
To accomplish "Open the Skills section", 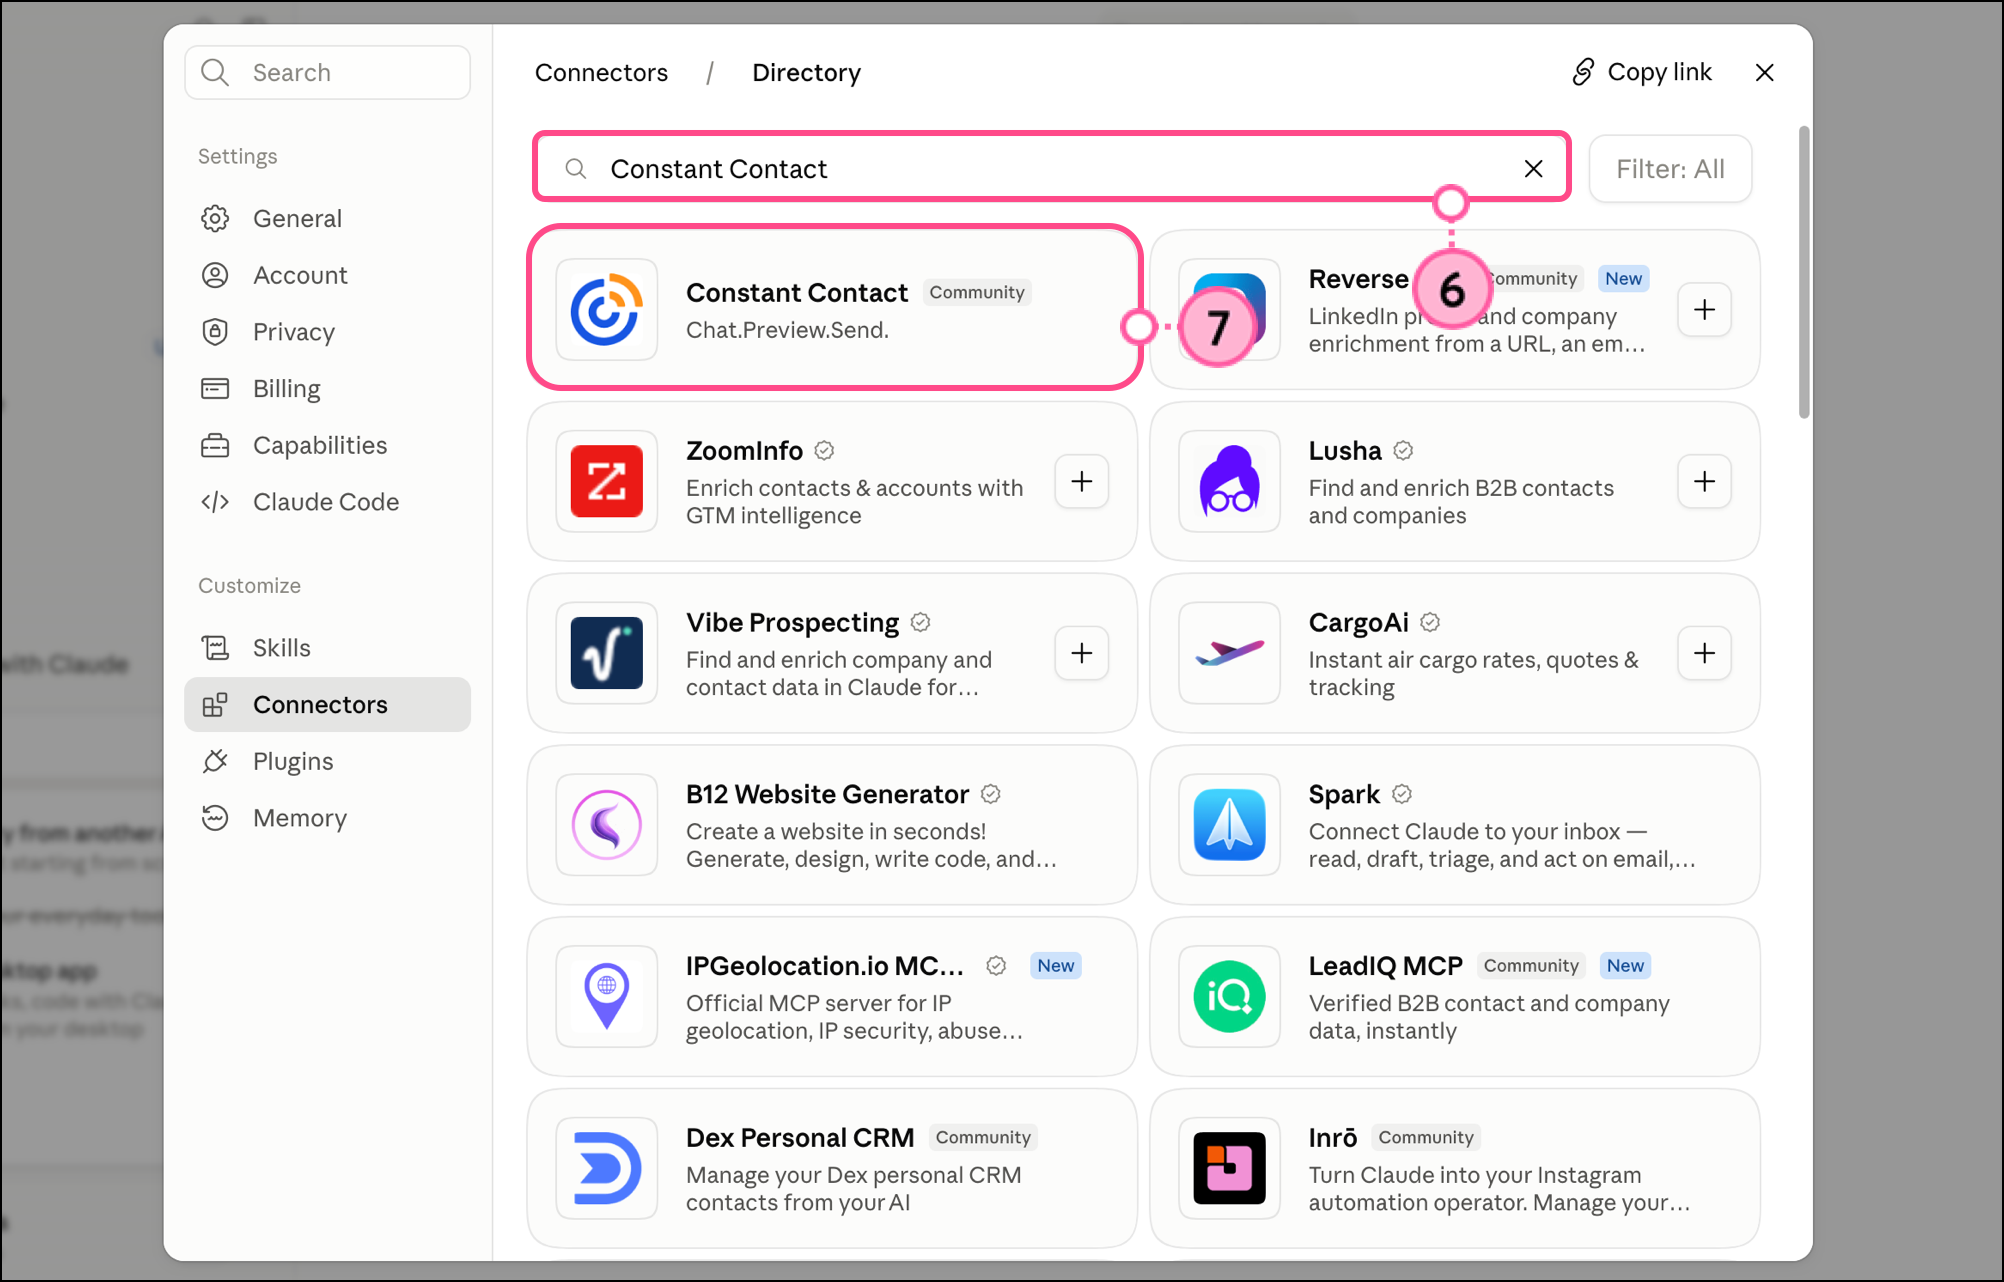I will (327, 648).
